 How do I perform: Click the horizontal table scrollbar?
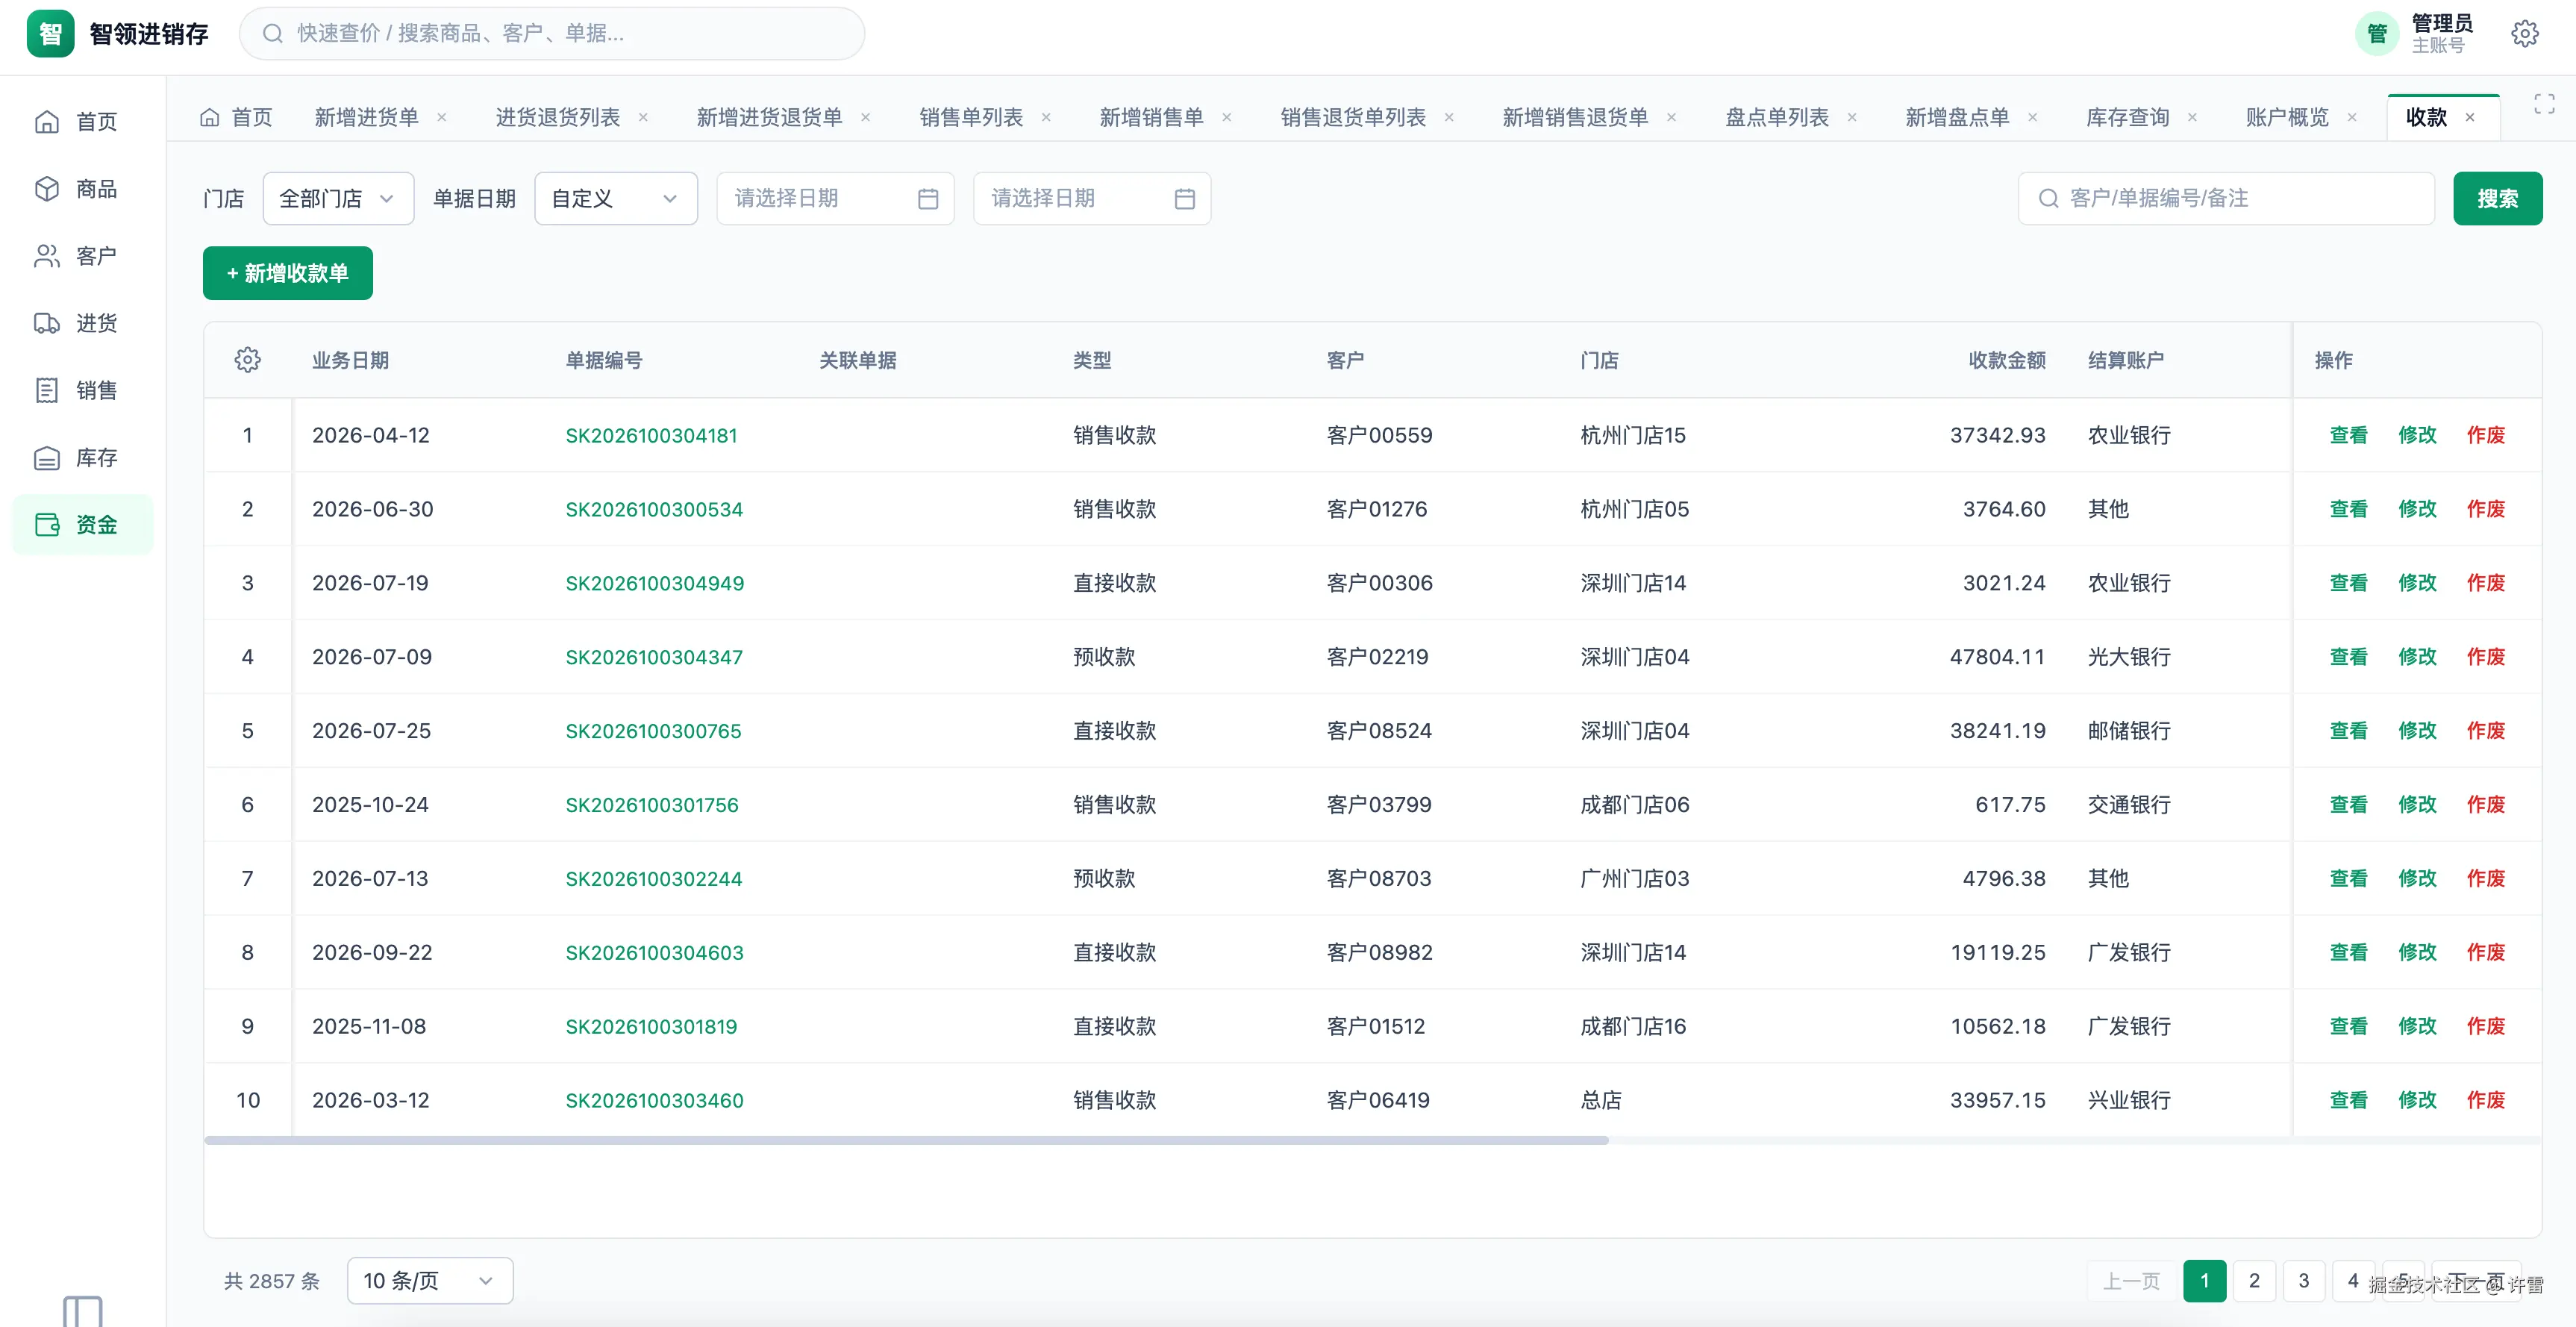(906, 1140)
